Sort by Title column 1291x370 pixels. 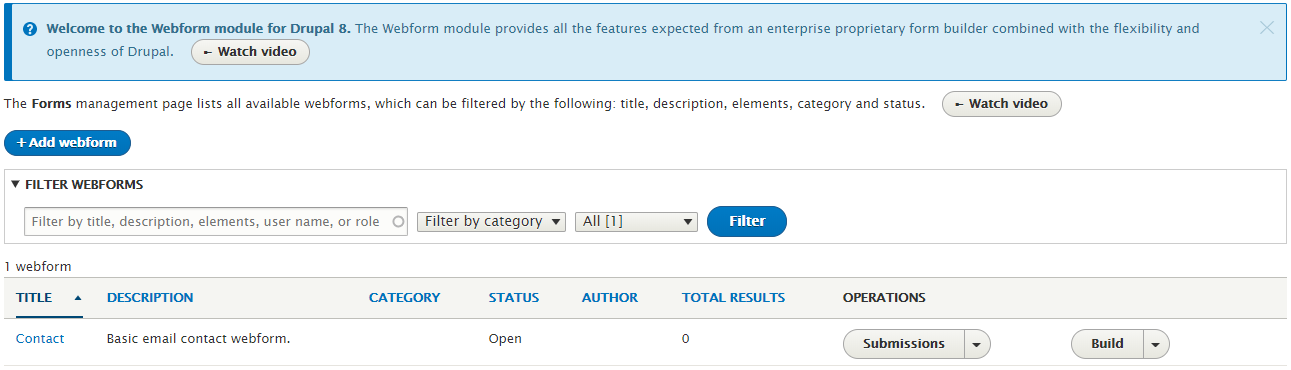34,298
